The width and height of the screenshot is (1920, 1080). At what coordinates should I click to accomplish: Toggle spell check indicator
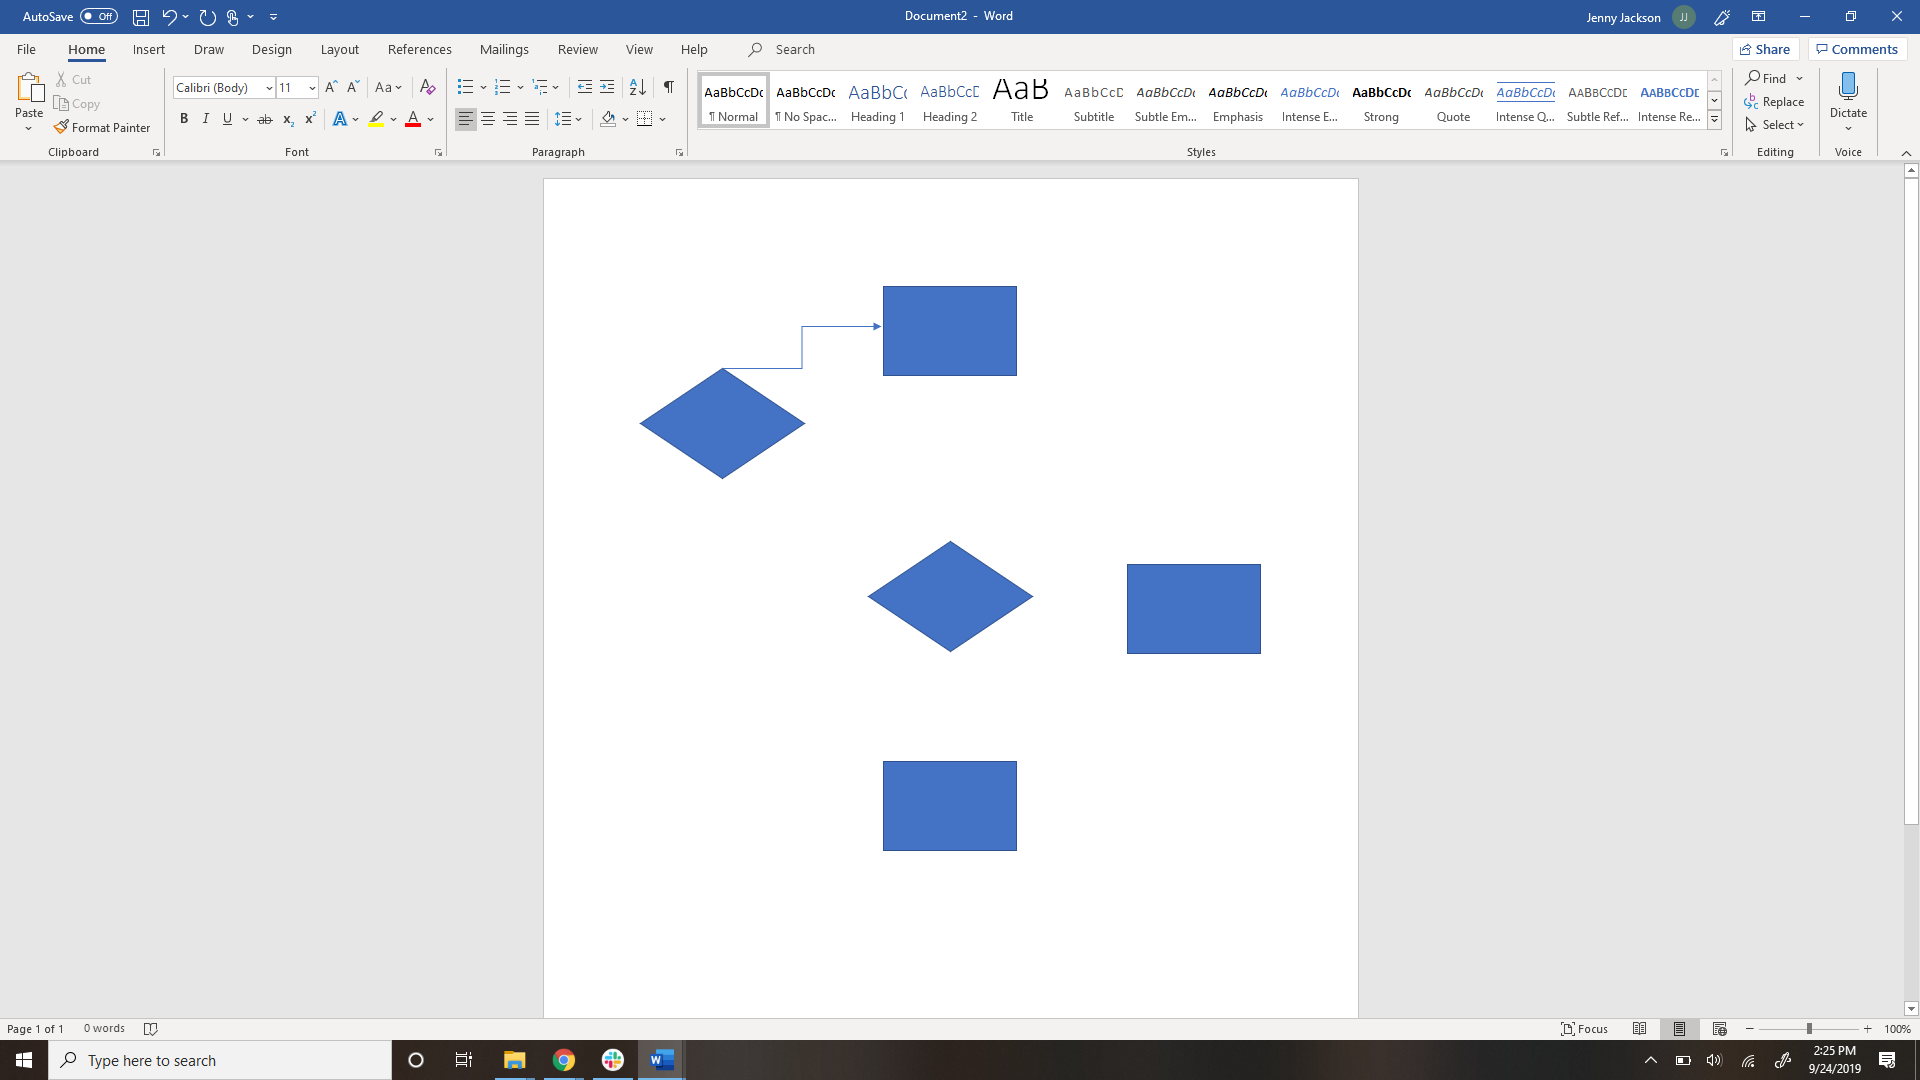(152, 1029)
